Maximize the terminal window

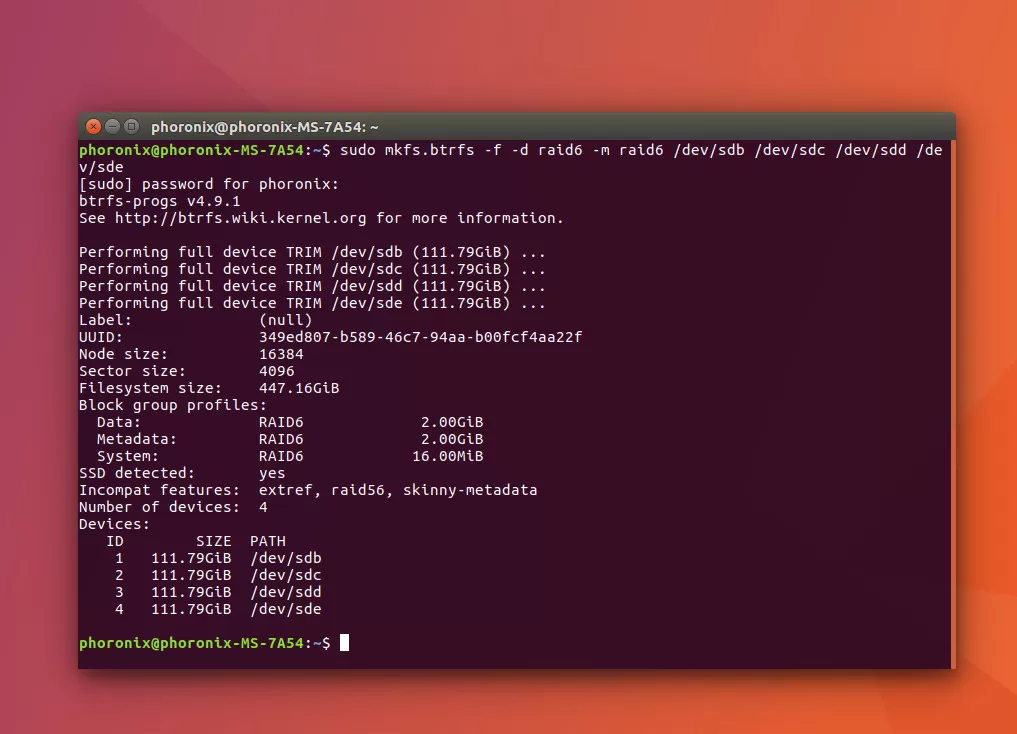pyautogui.click(x=131, y=126)
